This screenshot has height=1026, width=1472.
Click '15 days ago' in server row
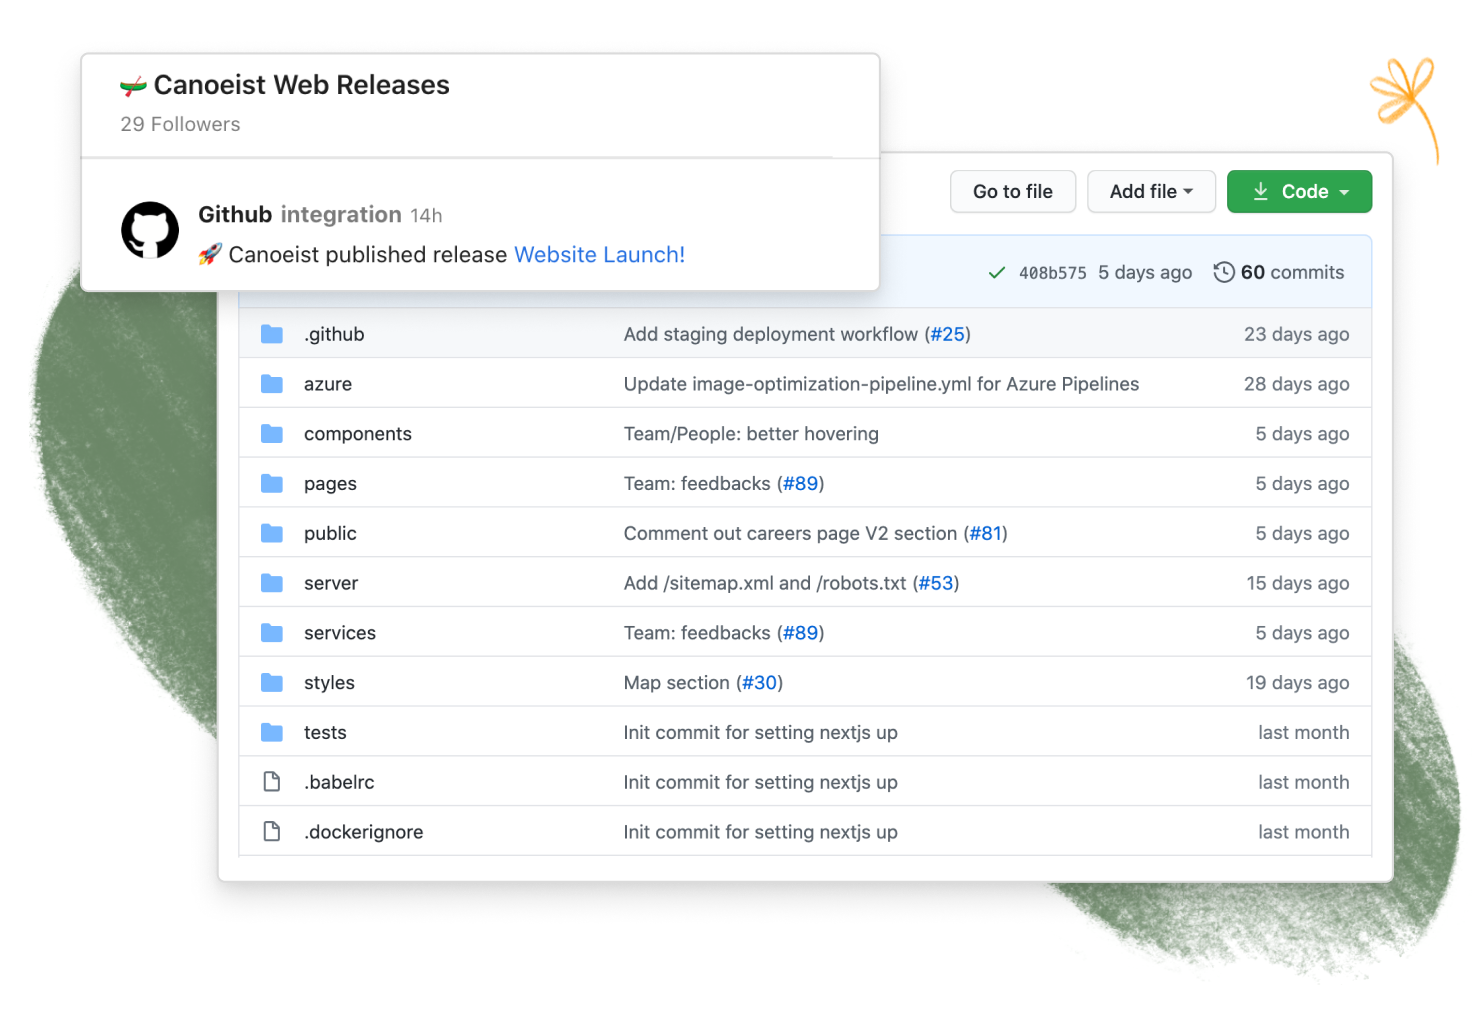[x=1297, y=583]
